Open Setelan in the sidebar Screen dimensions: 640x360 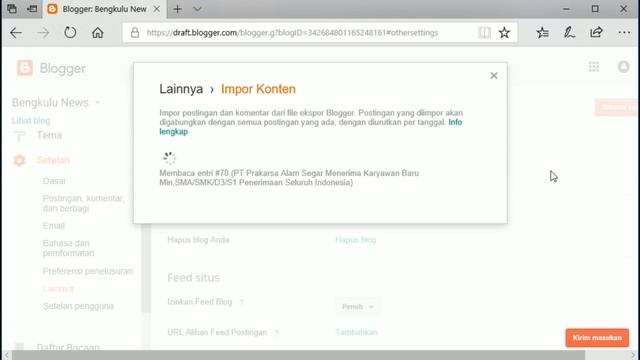pos(53,160)
